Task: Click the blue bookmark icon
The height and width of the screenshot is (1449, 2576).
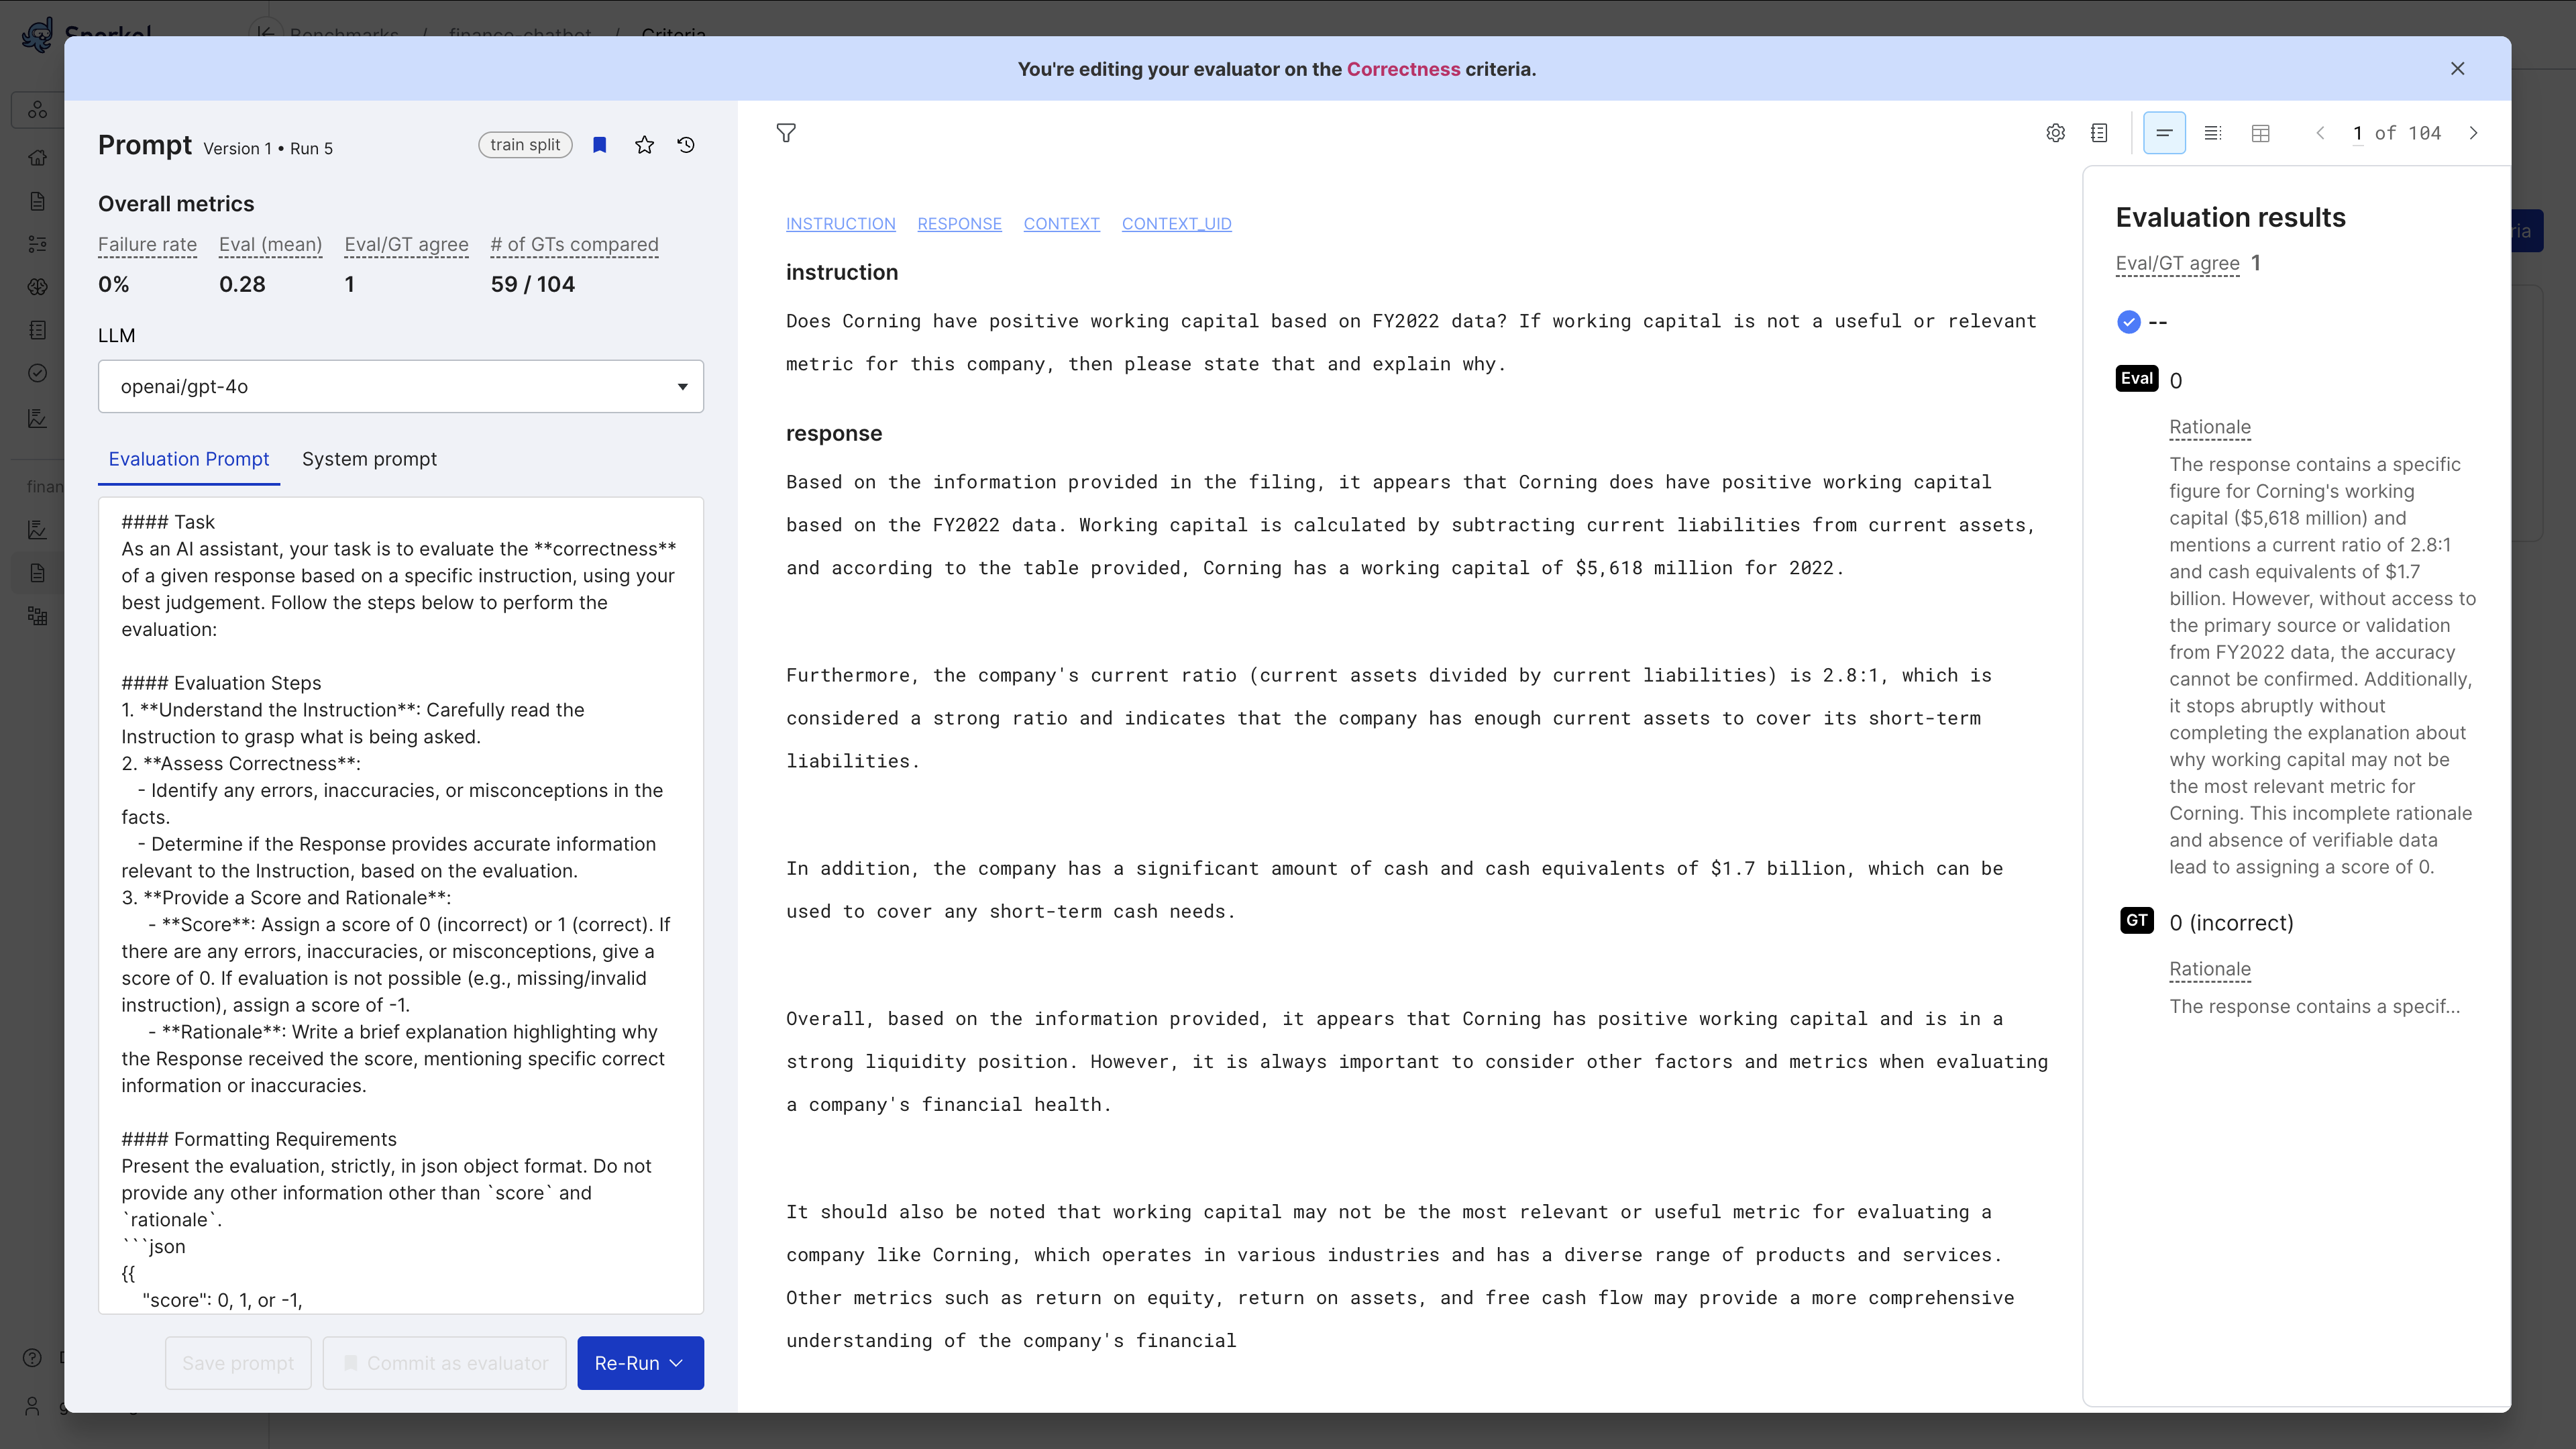Action: 600,145
